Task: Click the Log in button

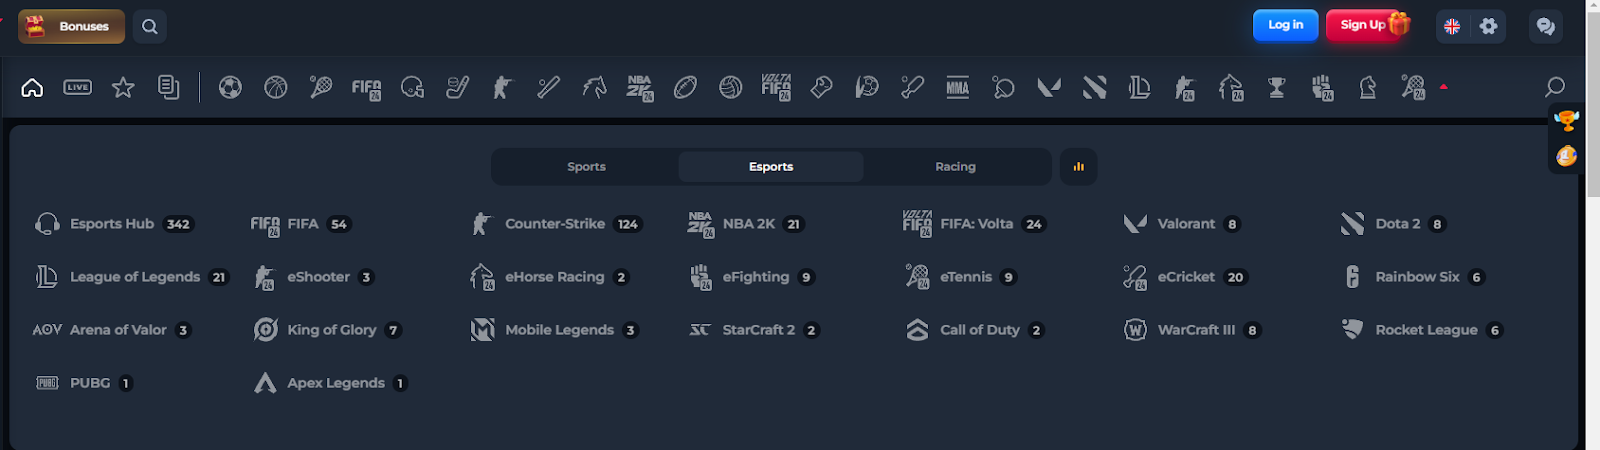Action: [x=1285, y=25]
